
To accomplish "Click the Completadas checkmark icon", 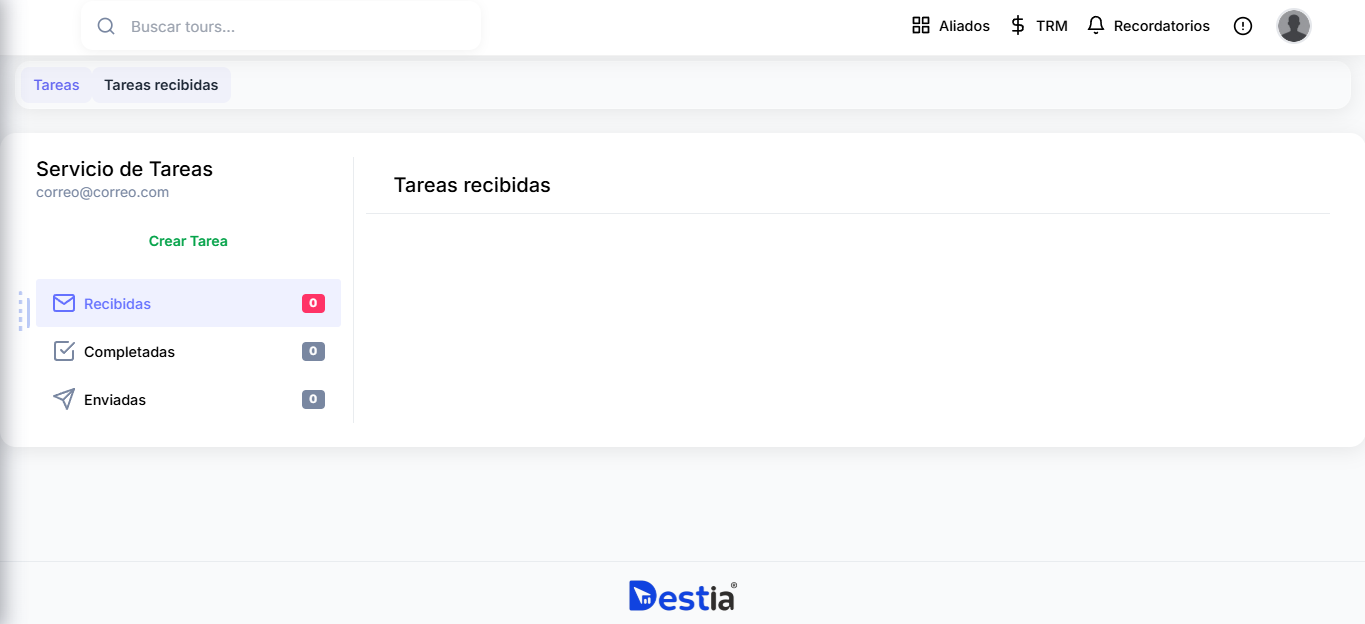I will (64, 351).
